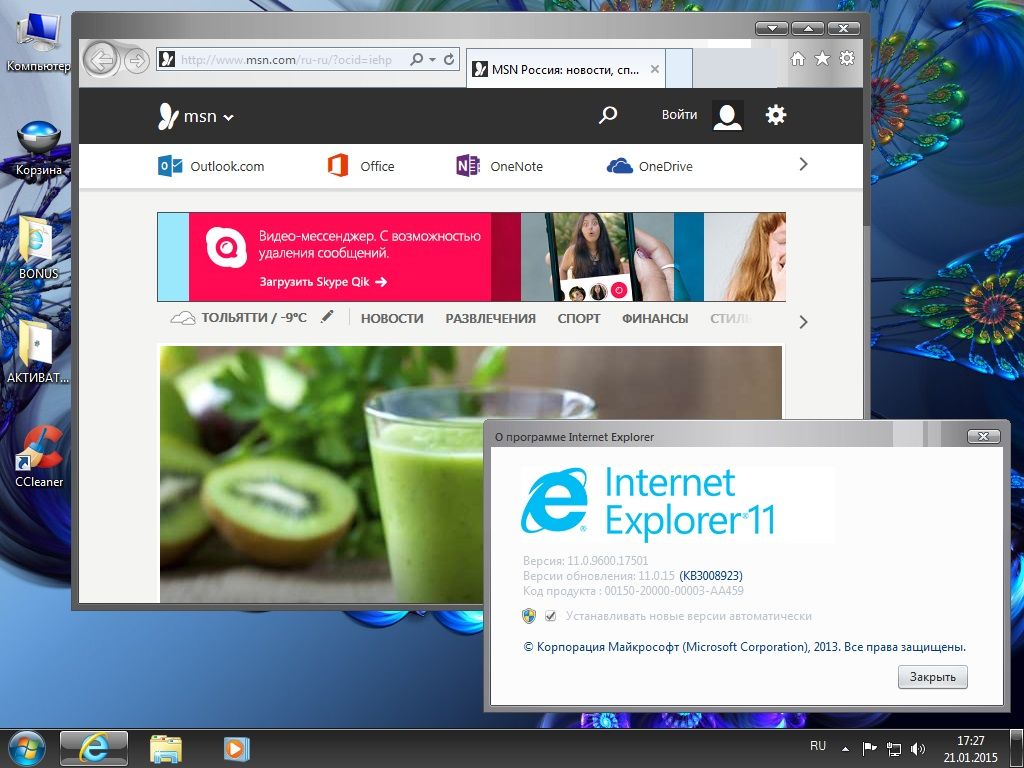Click the user profile avatar icon

[x=727, y=116]
